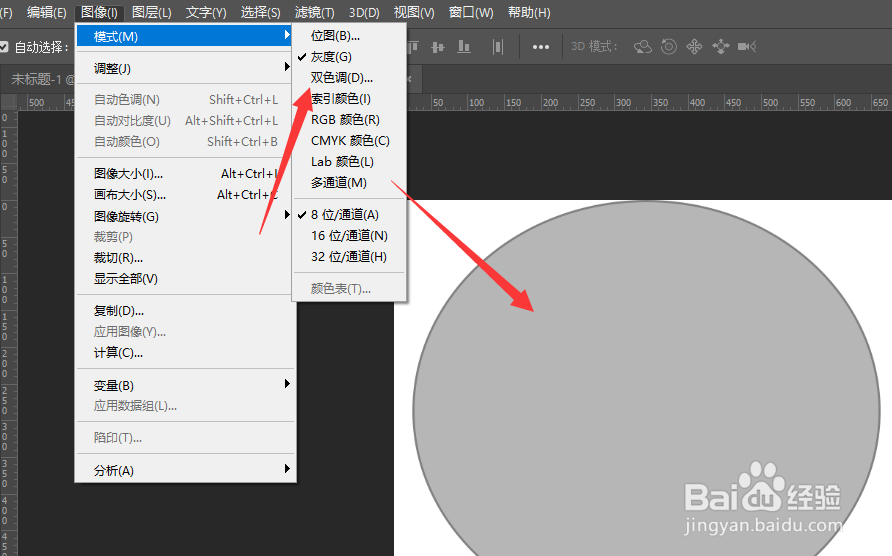Select 位图(B)... mode
This screenshot has width=892, height=556.
pos(349,36)
